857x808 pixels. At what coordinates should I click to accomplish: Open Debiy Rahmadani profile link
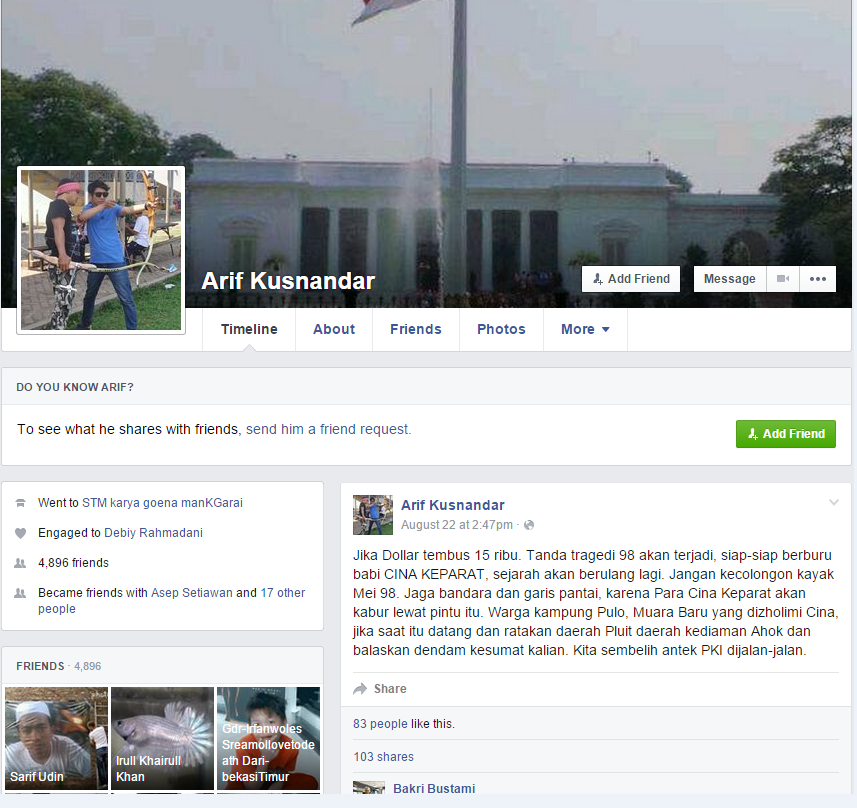click(x=153, y=532)
